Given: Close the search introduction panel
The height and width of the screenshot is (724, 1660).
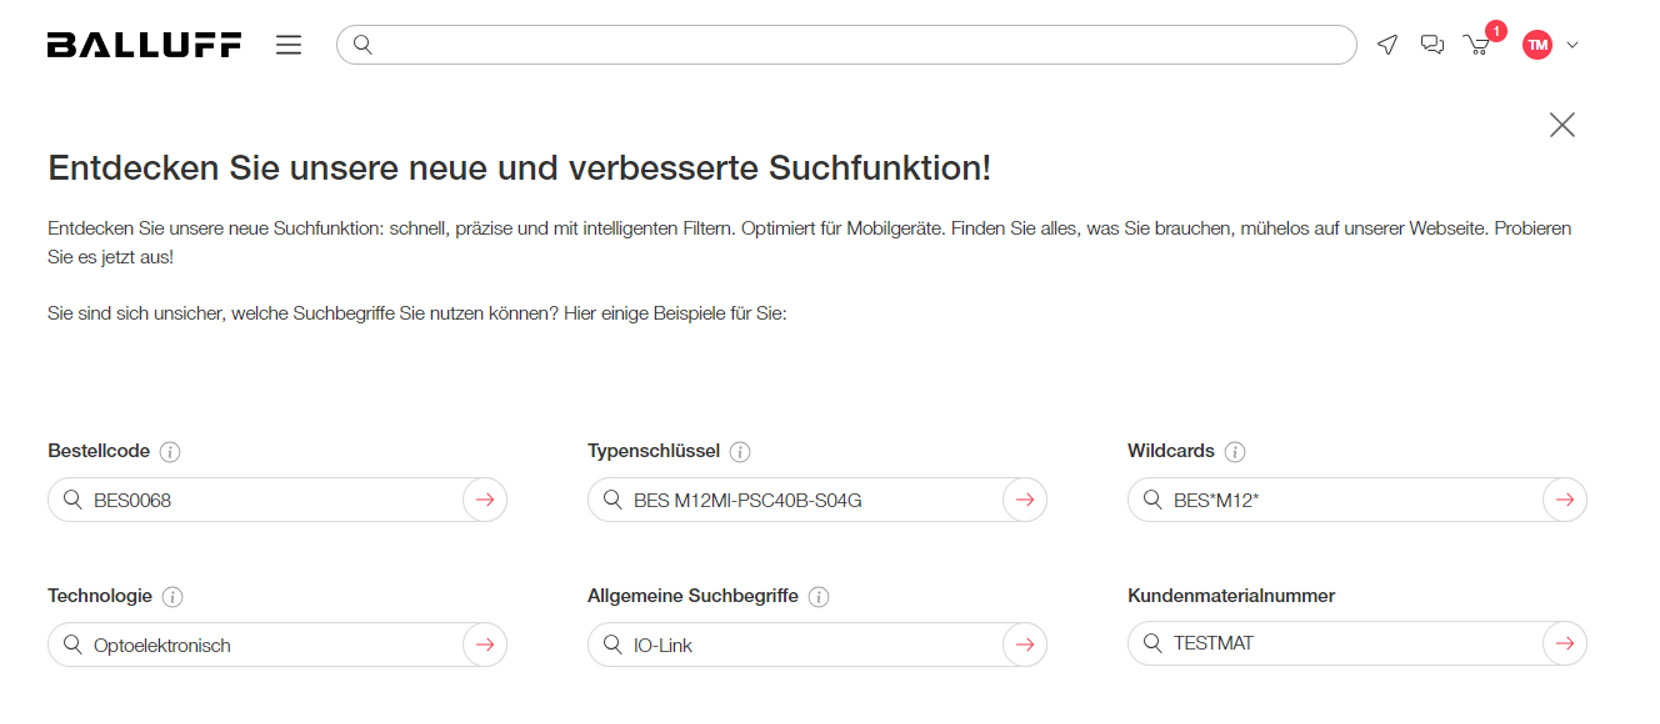Looking at the screenshot, I should tap(1562, 125).
